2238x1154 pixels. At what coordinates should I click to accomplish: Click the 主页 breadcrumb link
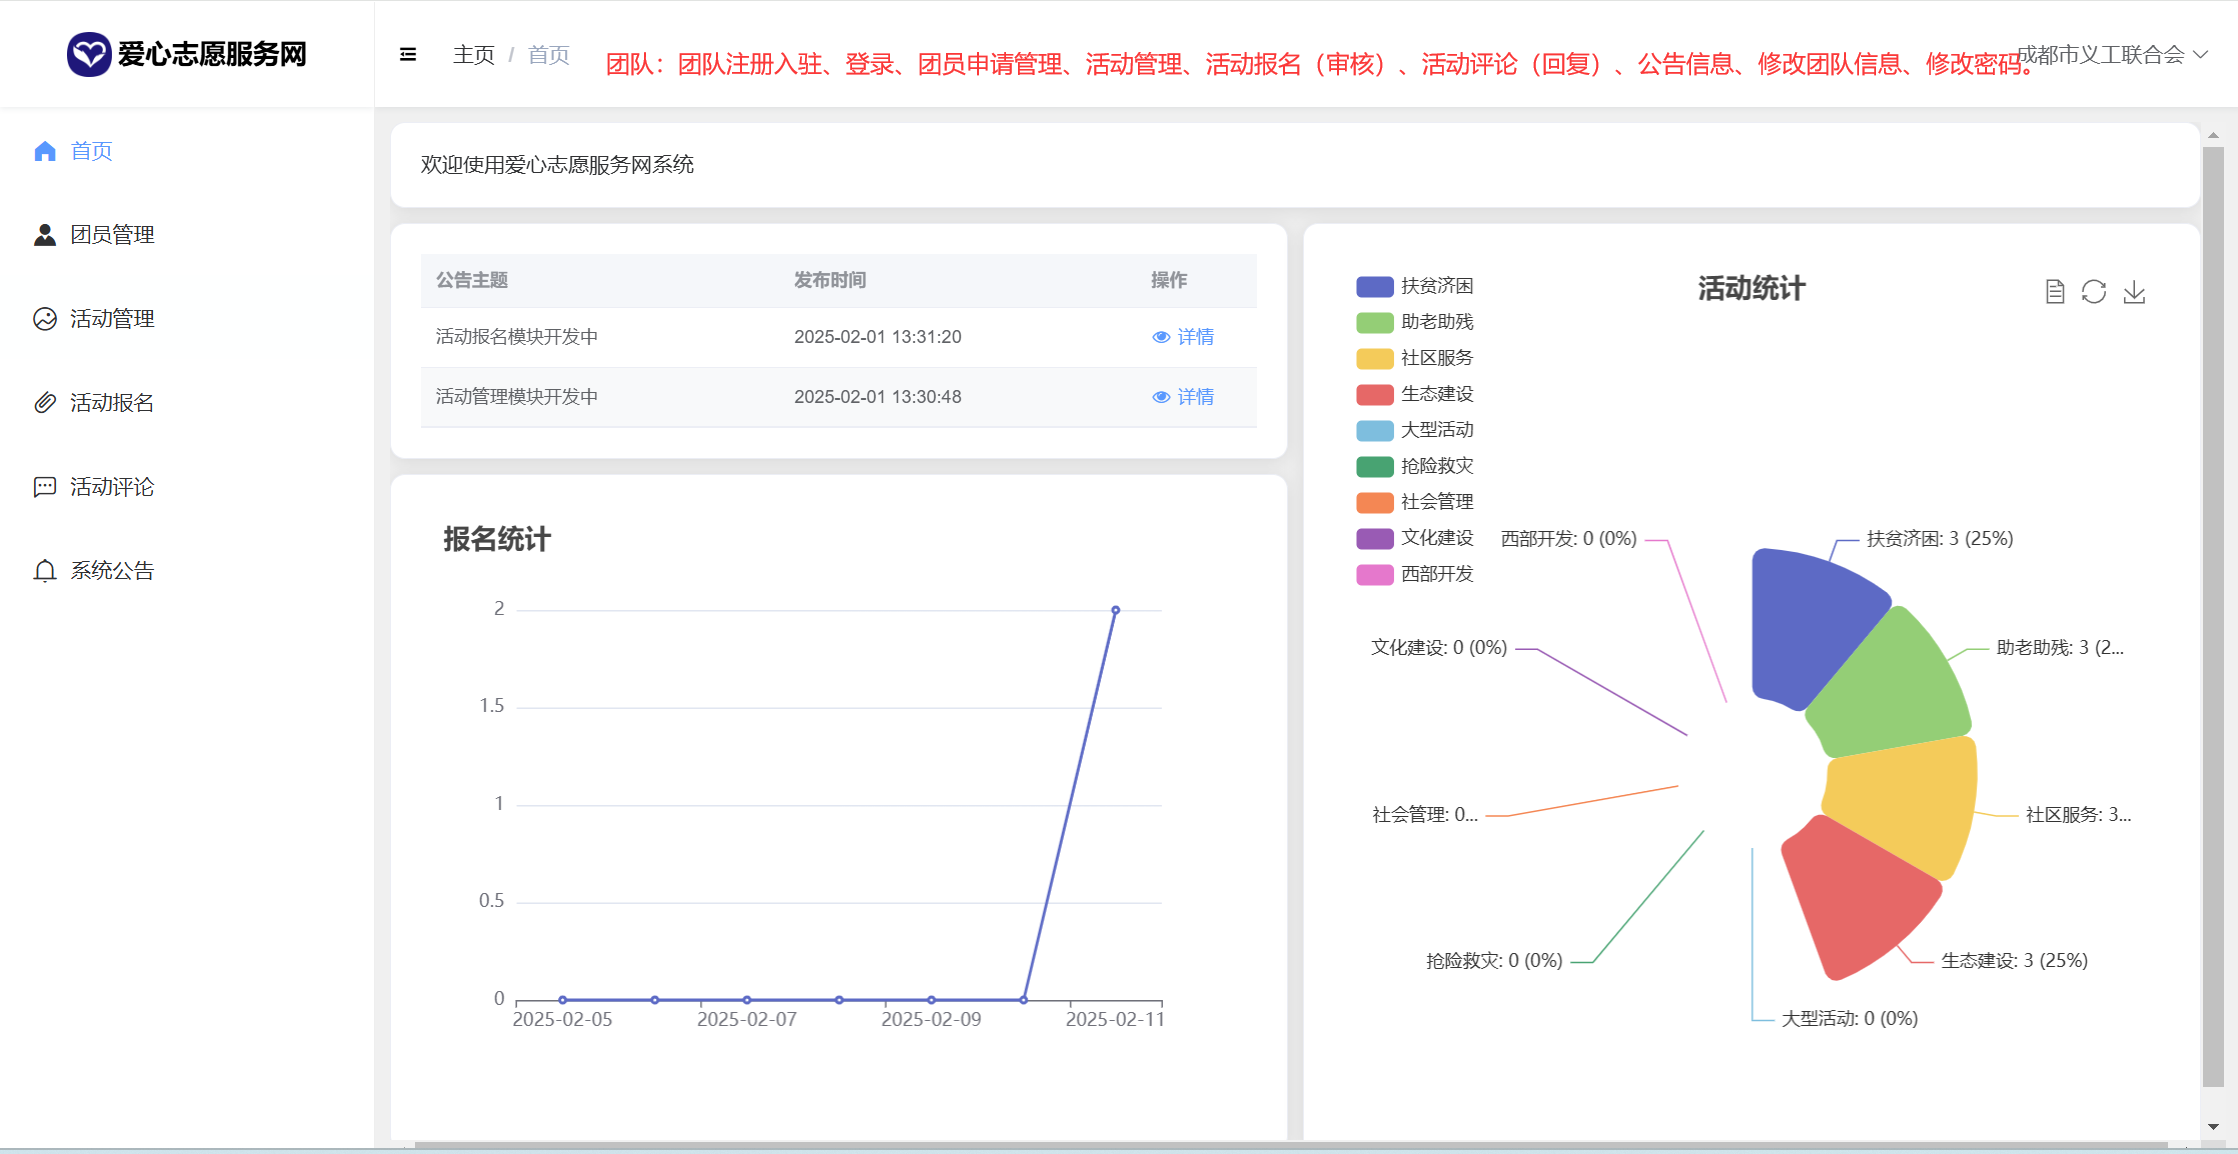473,55
